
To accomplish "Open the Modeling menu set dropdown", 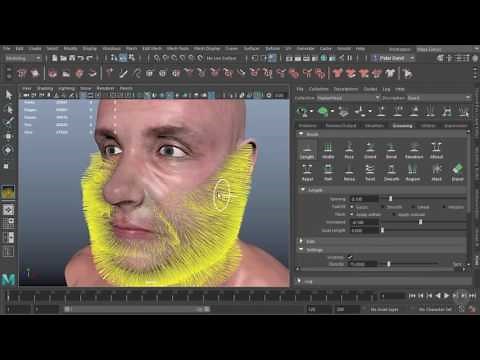I will click(x=23, y=58).
